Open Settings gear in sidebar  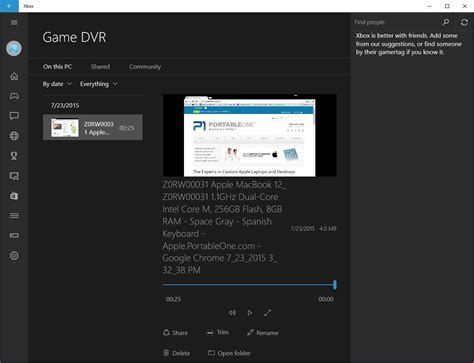pos(14,255)
